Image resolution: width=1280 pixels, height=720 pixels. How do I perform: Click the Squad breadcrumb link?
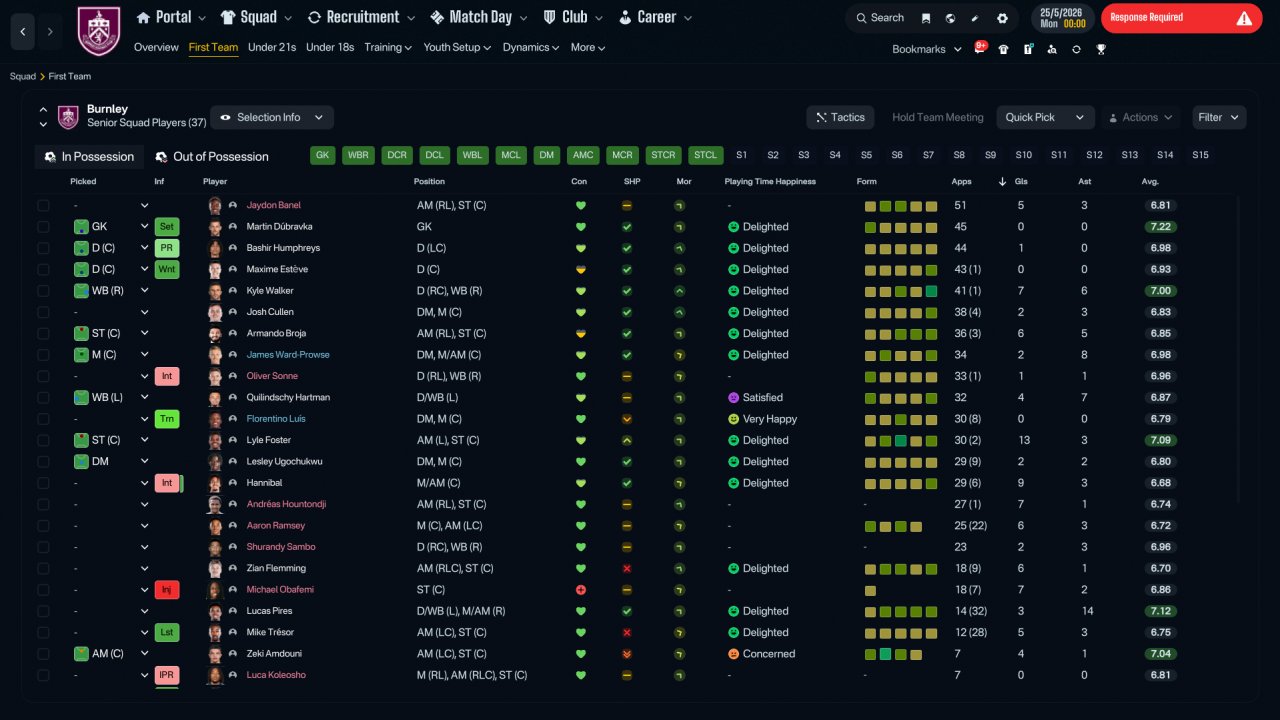point(23,77)
